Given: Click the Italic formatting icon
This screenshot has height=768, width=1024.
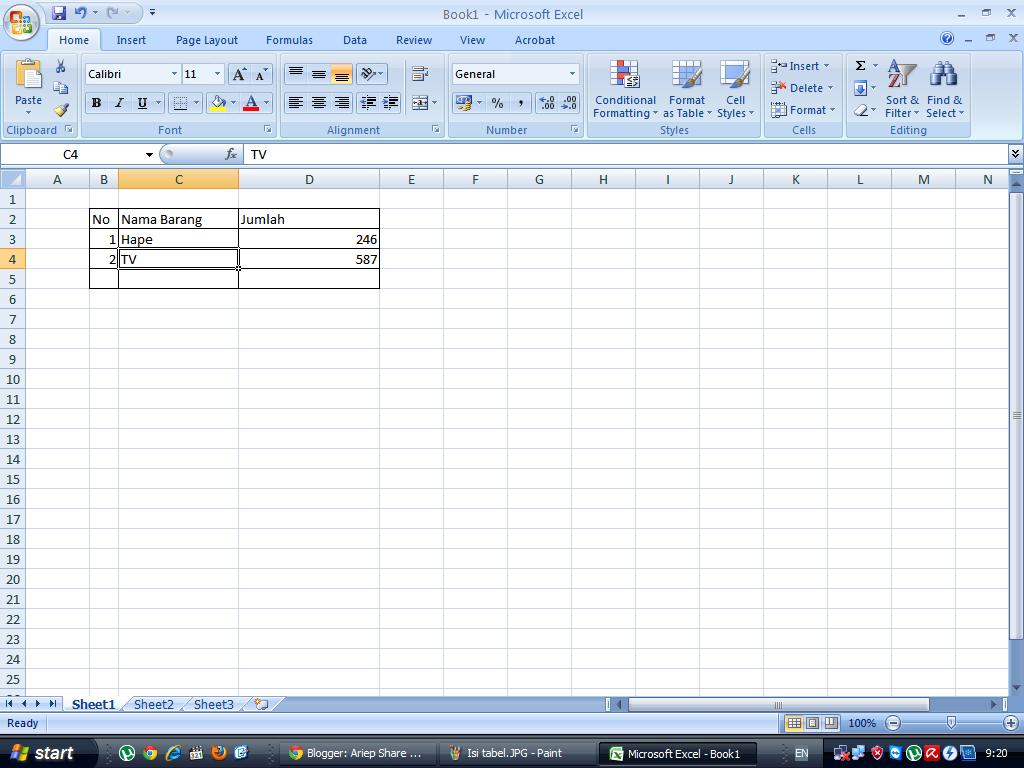Looking at the screenshot, I should 119,103.
